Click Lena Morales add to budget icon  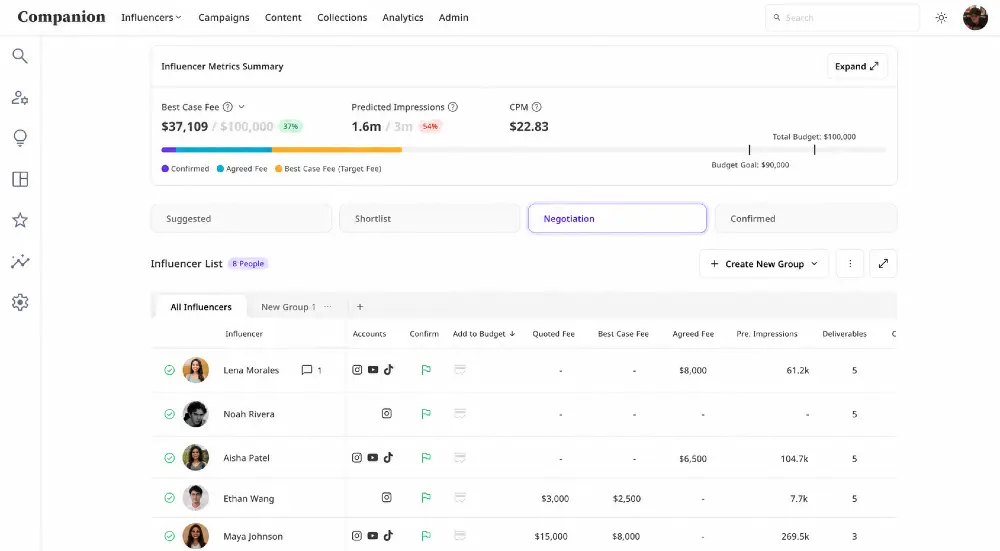460,370
